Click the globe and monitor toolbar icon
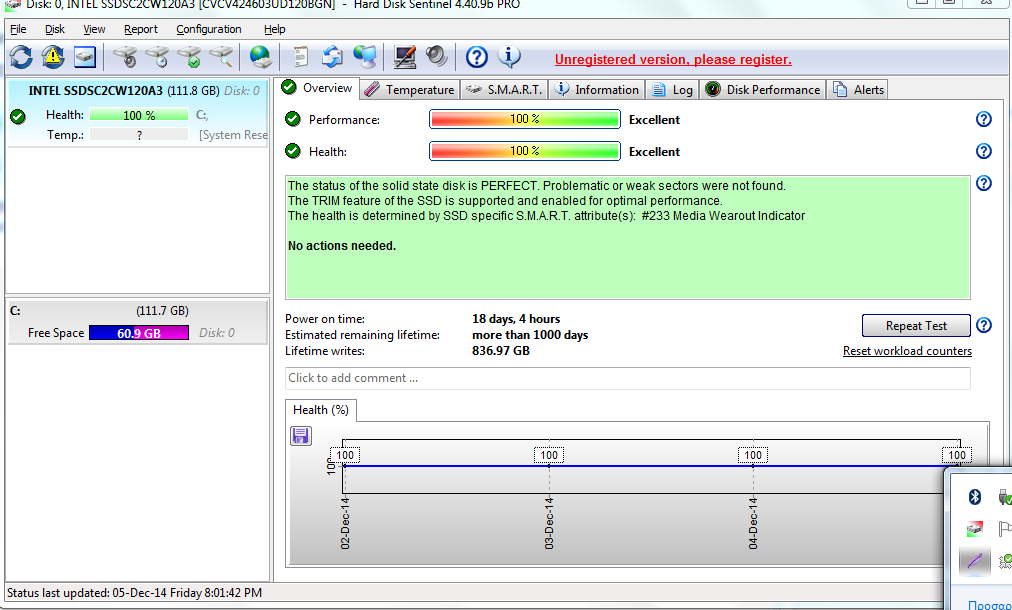The width and height of the screenshot is (1012, 610). tap(365, 57)
